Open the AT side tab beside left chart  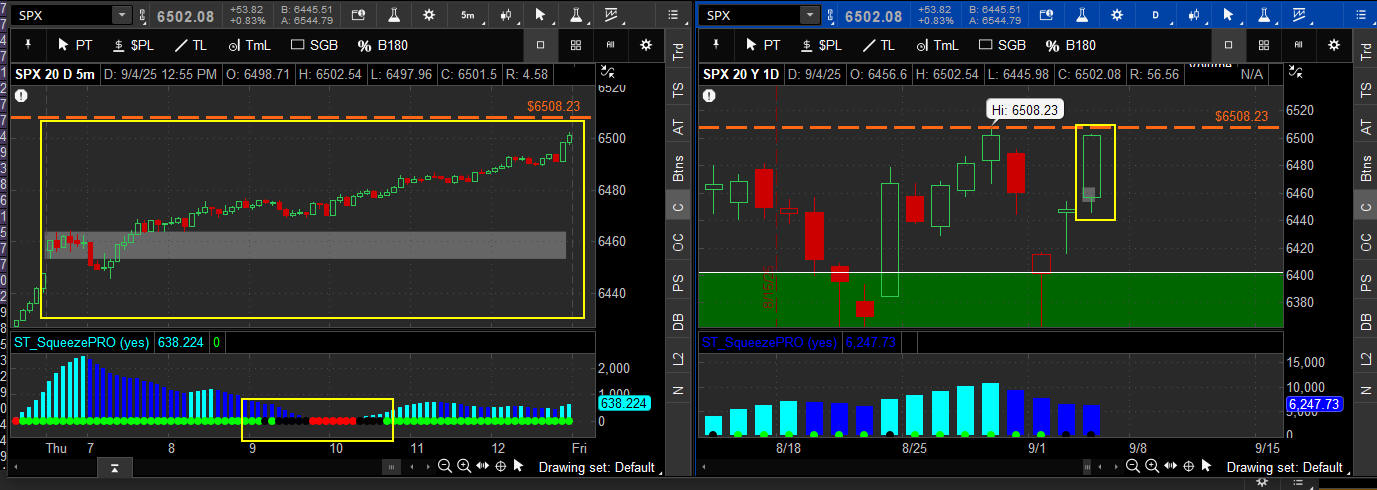pyautogui.click(x=678, y=127)
